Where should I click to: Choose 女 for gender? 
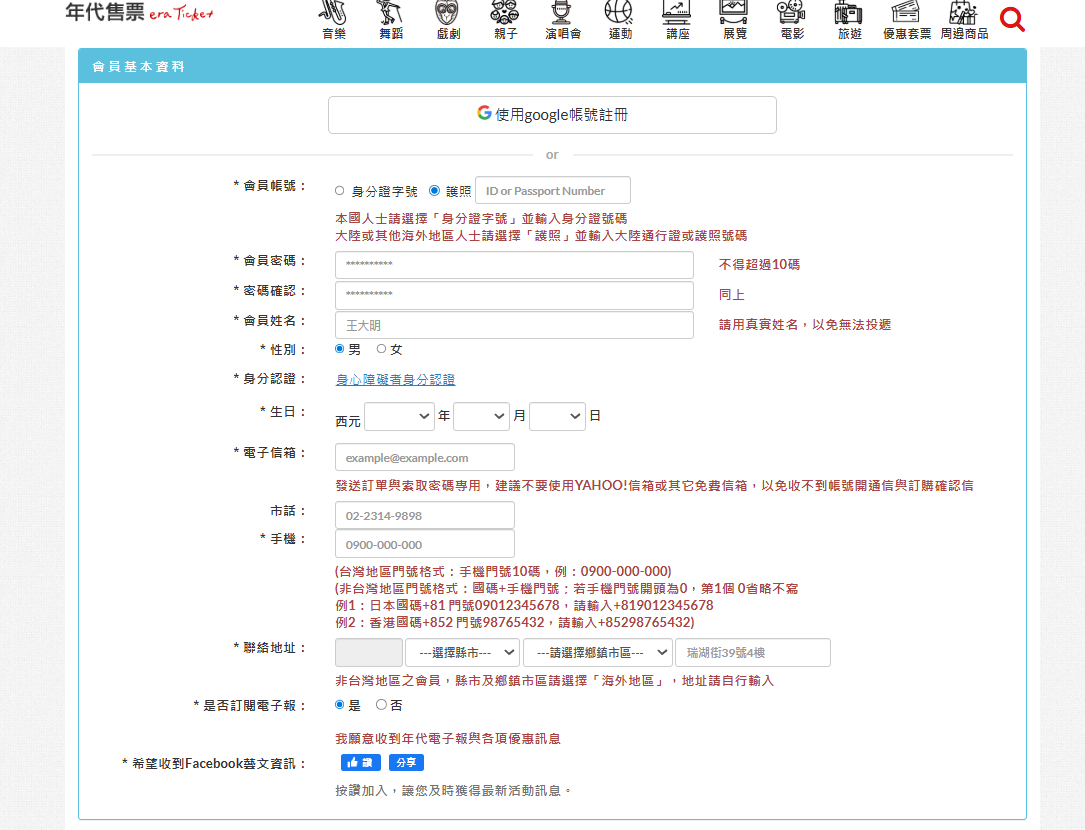pos(379,349)
